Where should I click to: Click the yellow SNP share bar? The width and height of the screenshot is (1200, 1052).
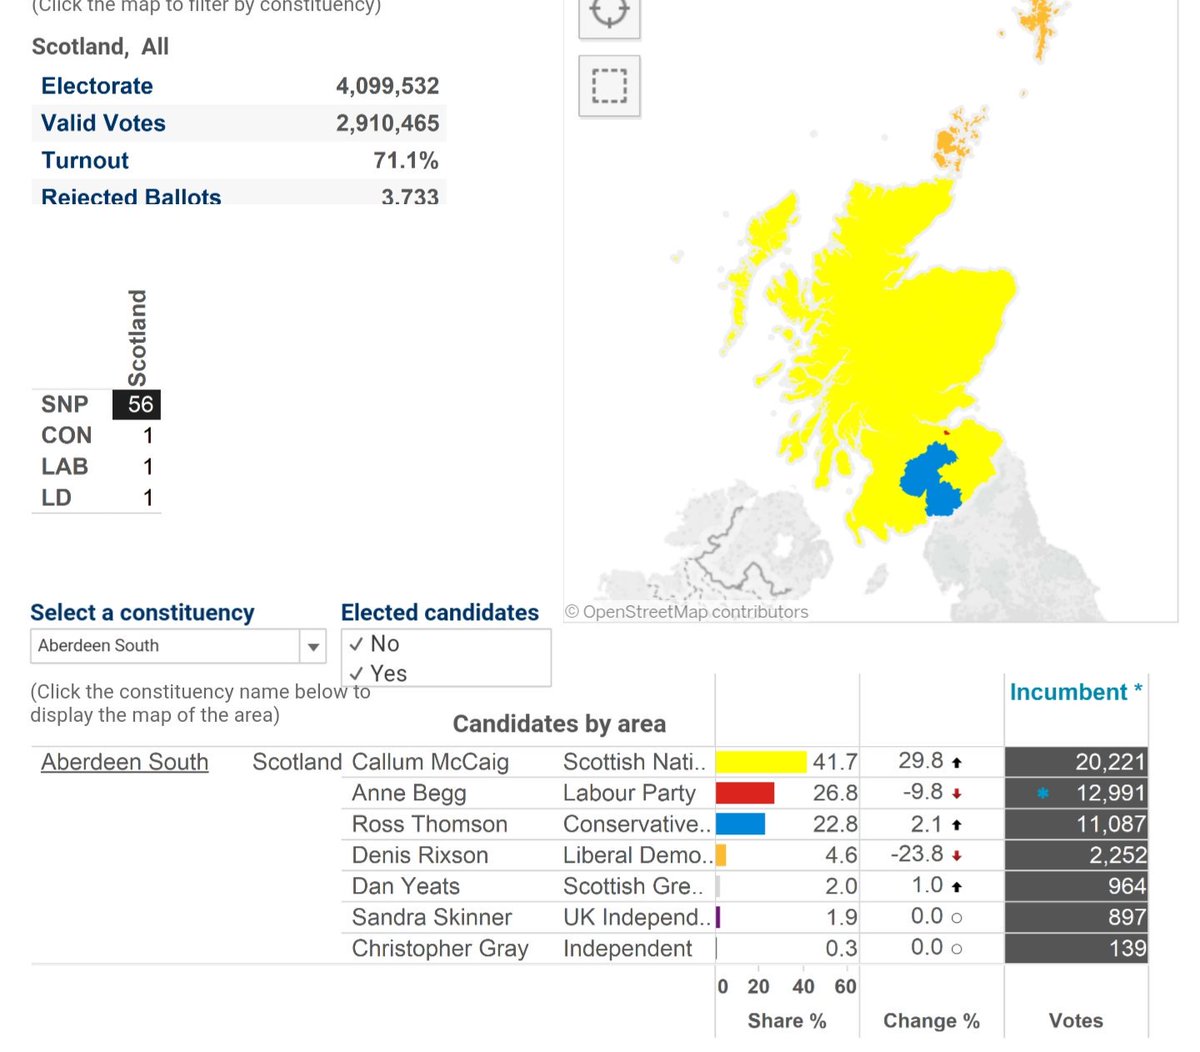point(761,762)
